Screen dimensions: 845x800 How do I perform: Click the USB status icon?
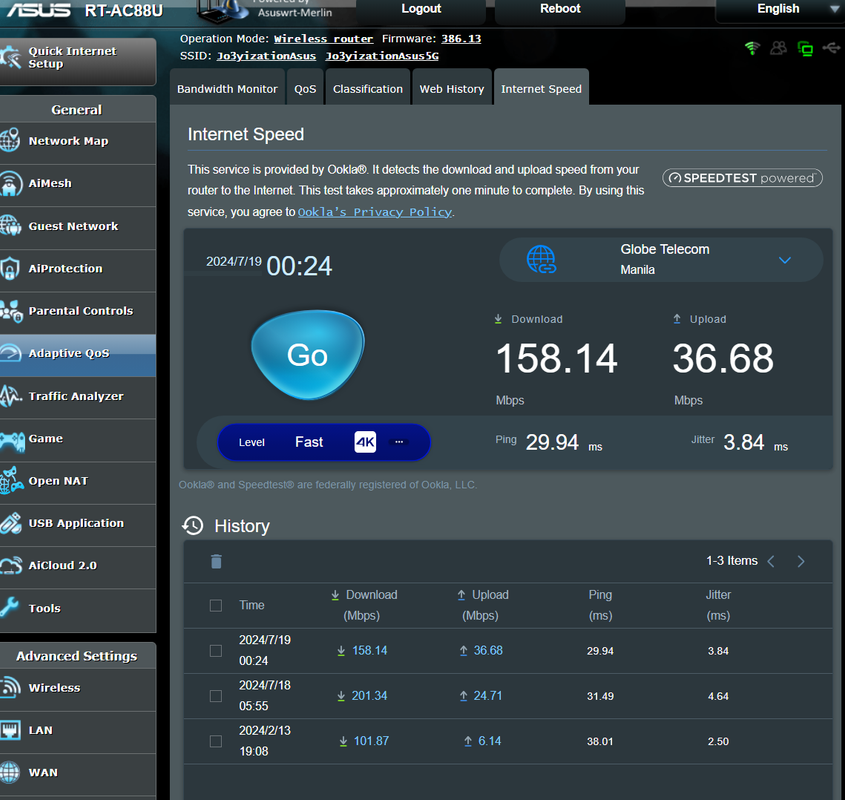[x=832, y=48]
